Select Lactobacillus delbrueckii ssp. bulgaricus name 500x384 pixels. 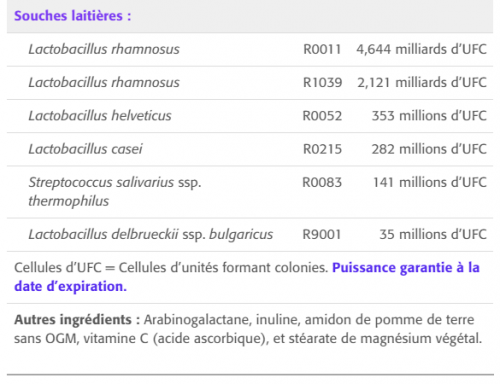pyautogui.click(x=151, y=234)
